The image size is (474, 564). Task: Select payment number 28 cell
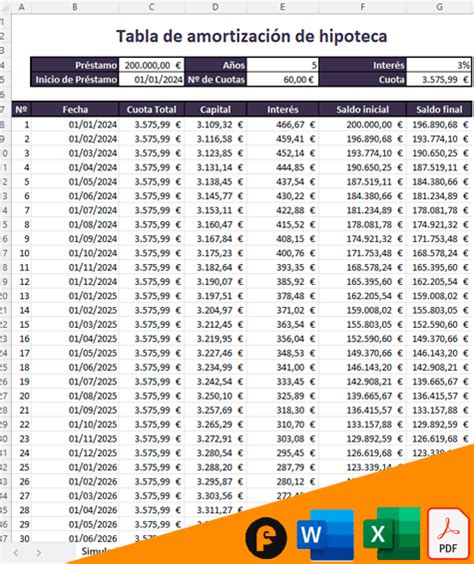[22, 510]
